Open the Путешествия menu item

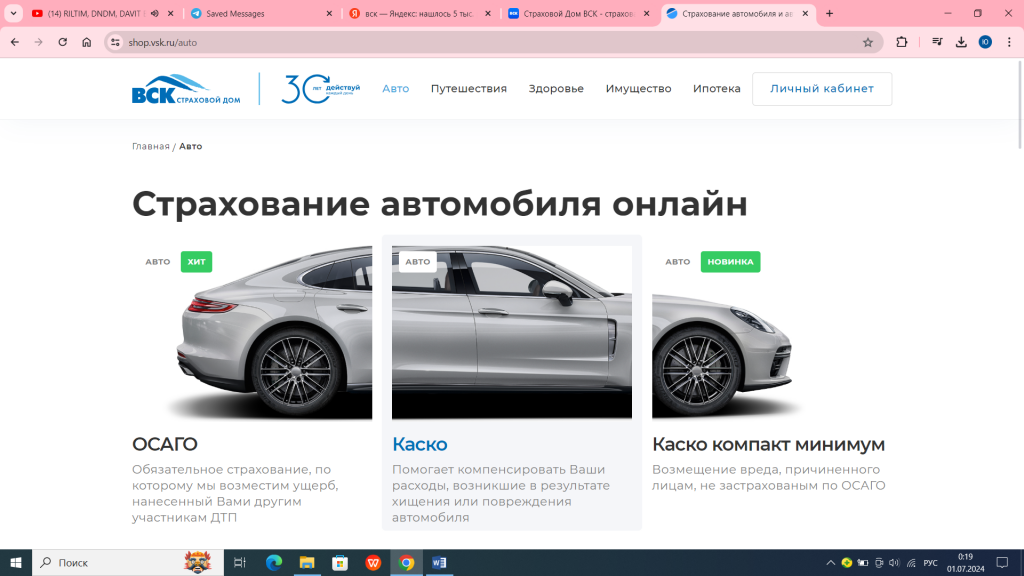click(469, 89)
